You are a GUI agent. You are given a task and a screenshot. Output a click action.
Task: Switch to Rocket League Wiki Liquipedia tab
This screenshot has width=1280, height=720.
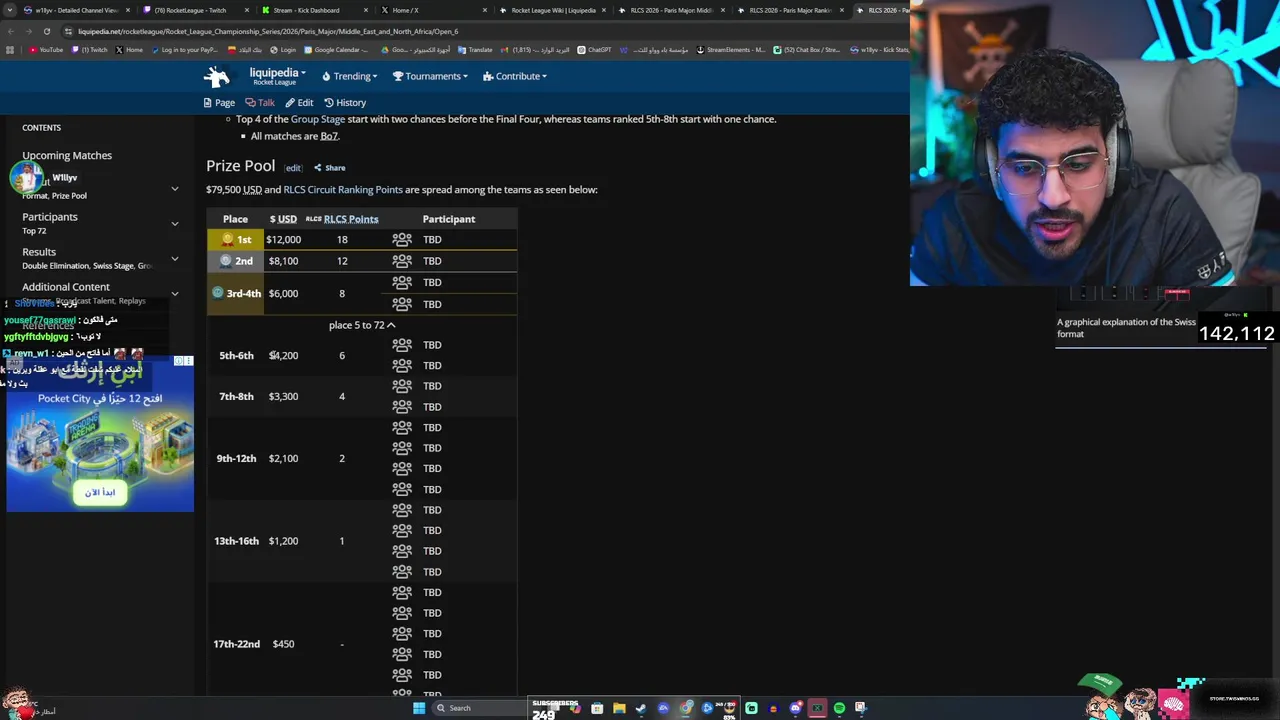coord(553,10)
